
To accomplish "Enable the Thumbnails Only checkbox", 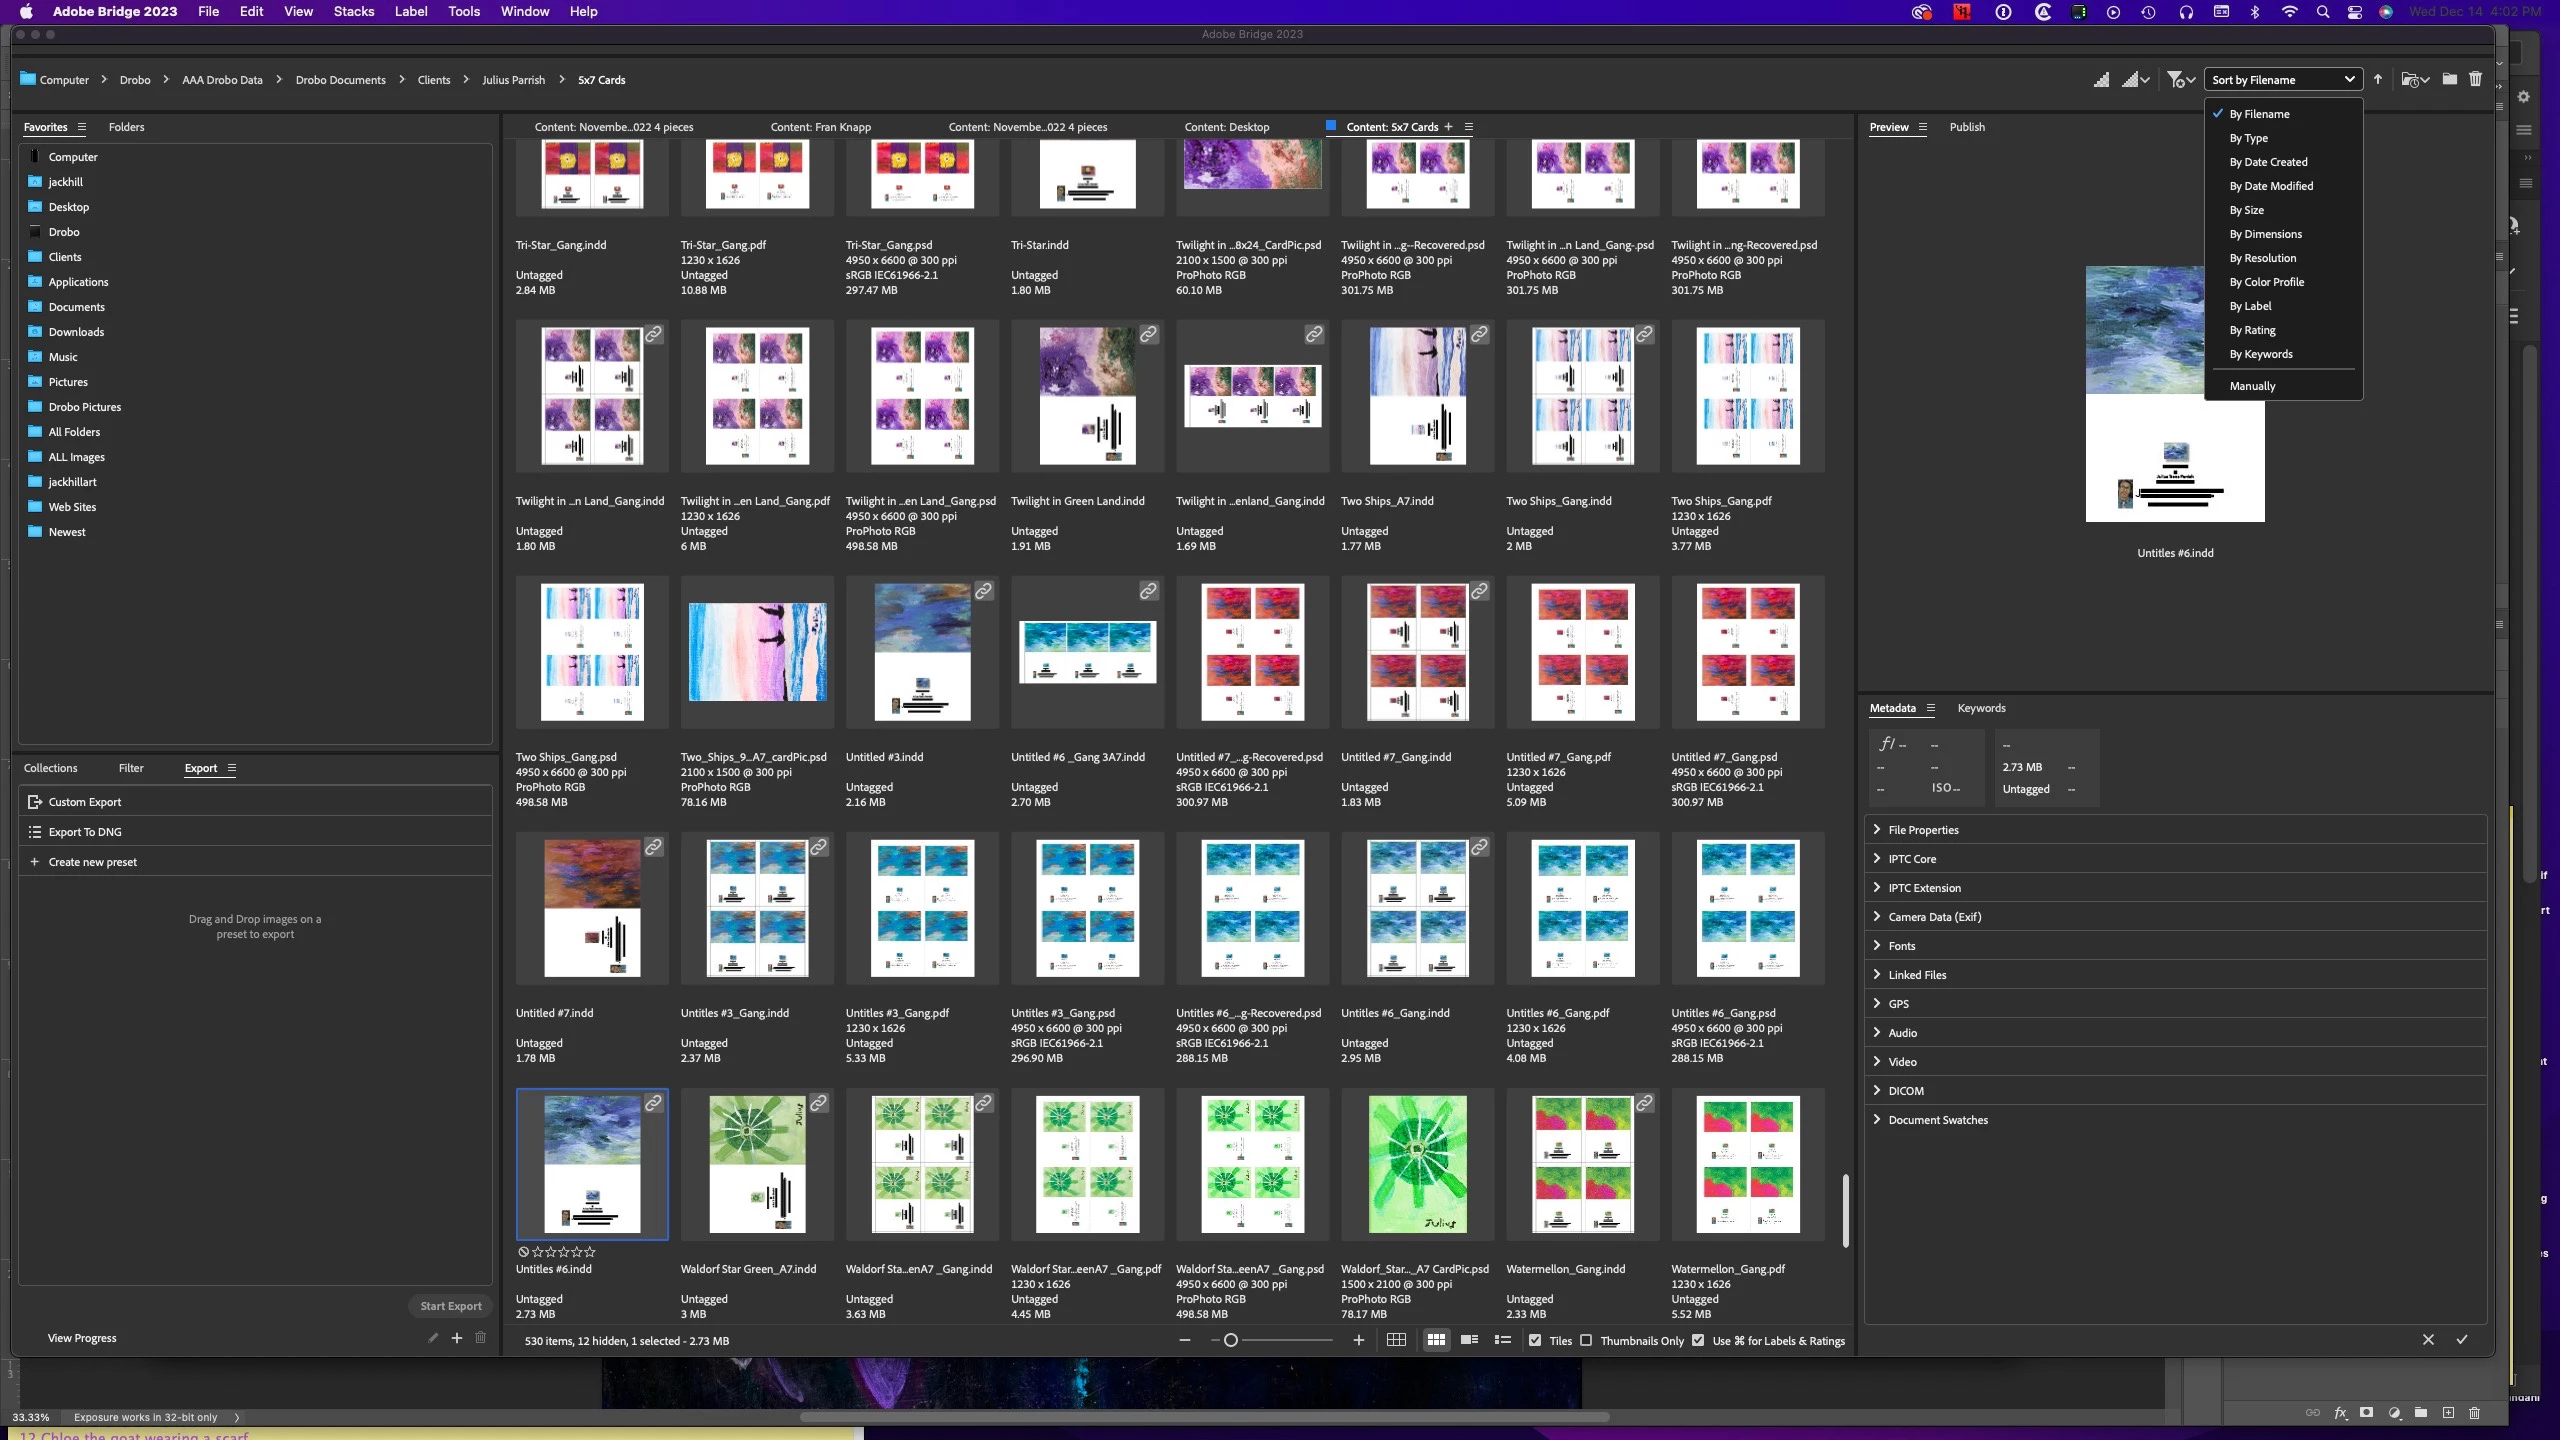I will [1586, 1341].
